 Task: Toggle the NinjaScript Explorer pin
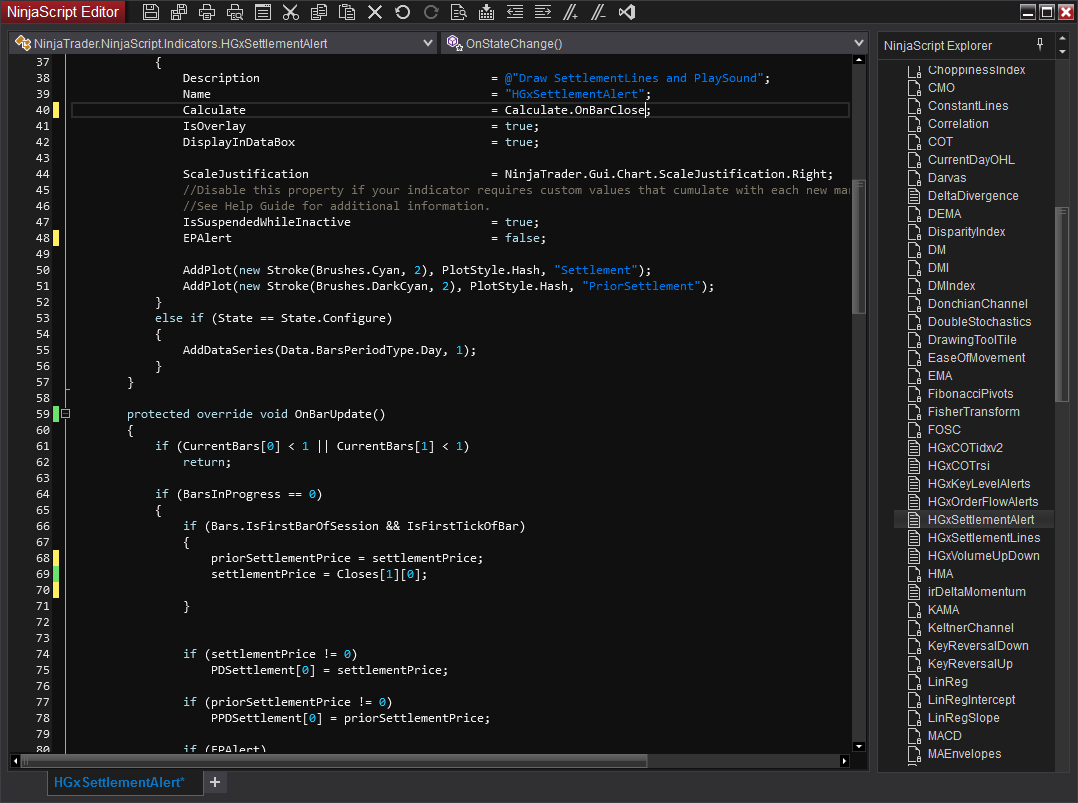tap(1040, 45)
